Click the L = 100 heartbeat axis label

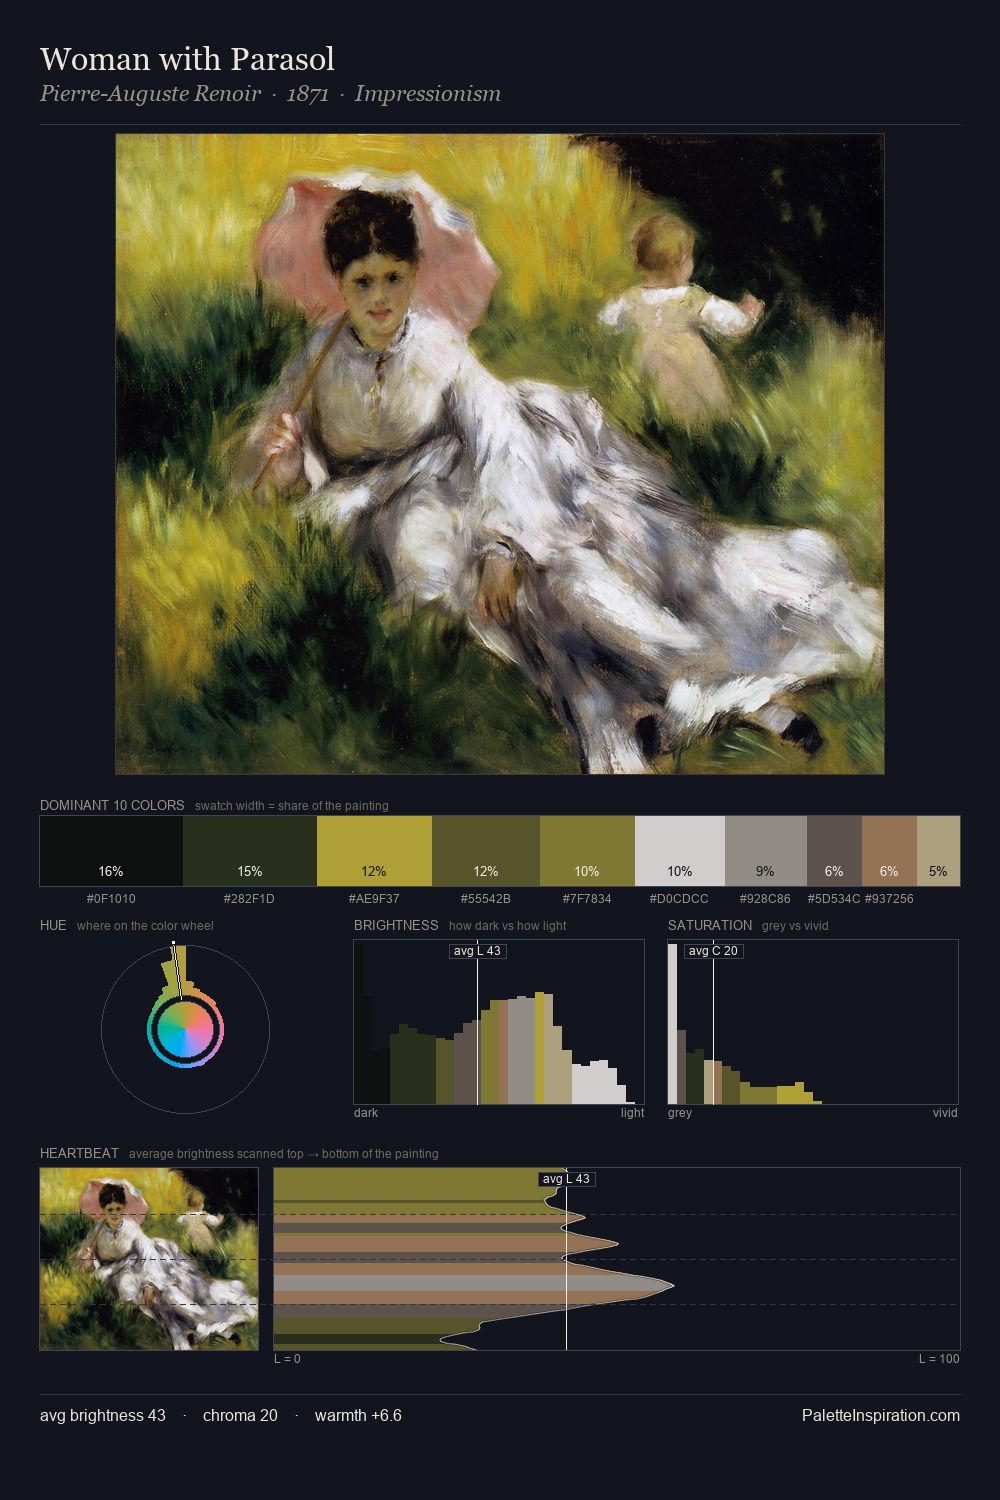[x=939, y=1359]
